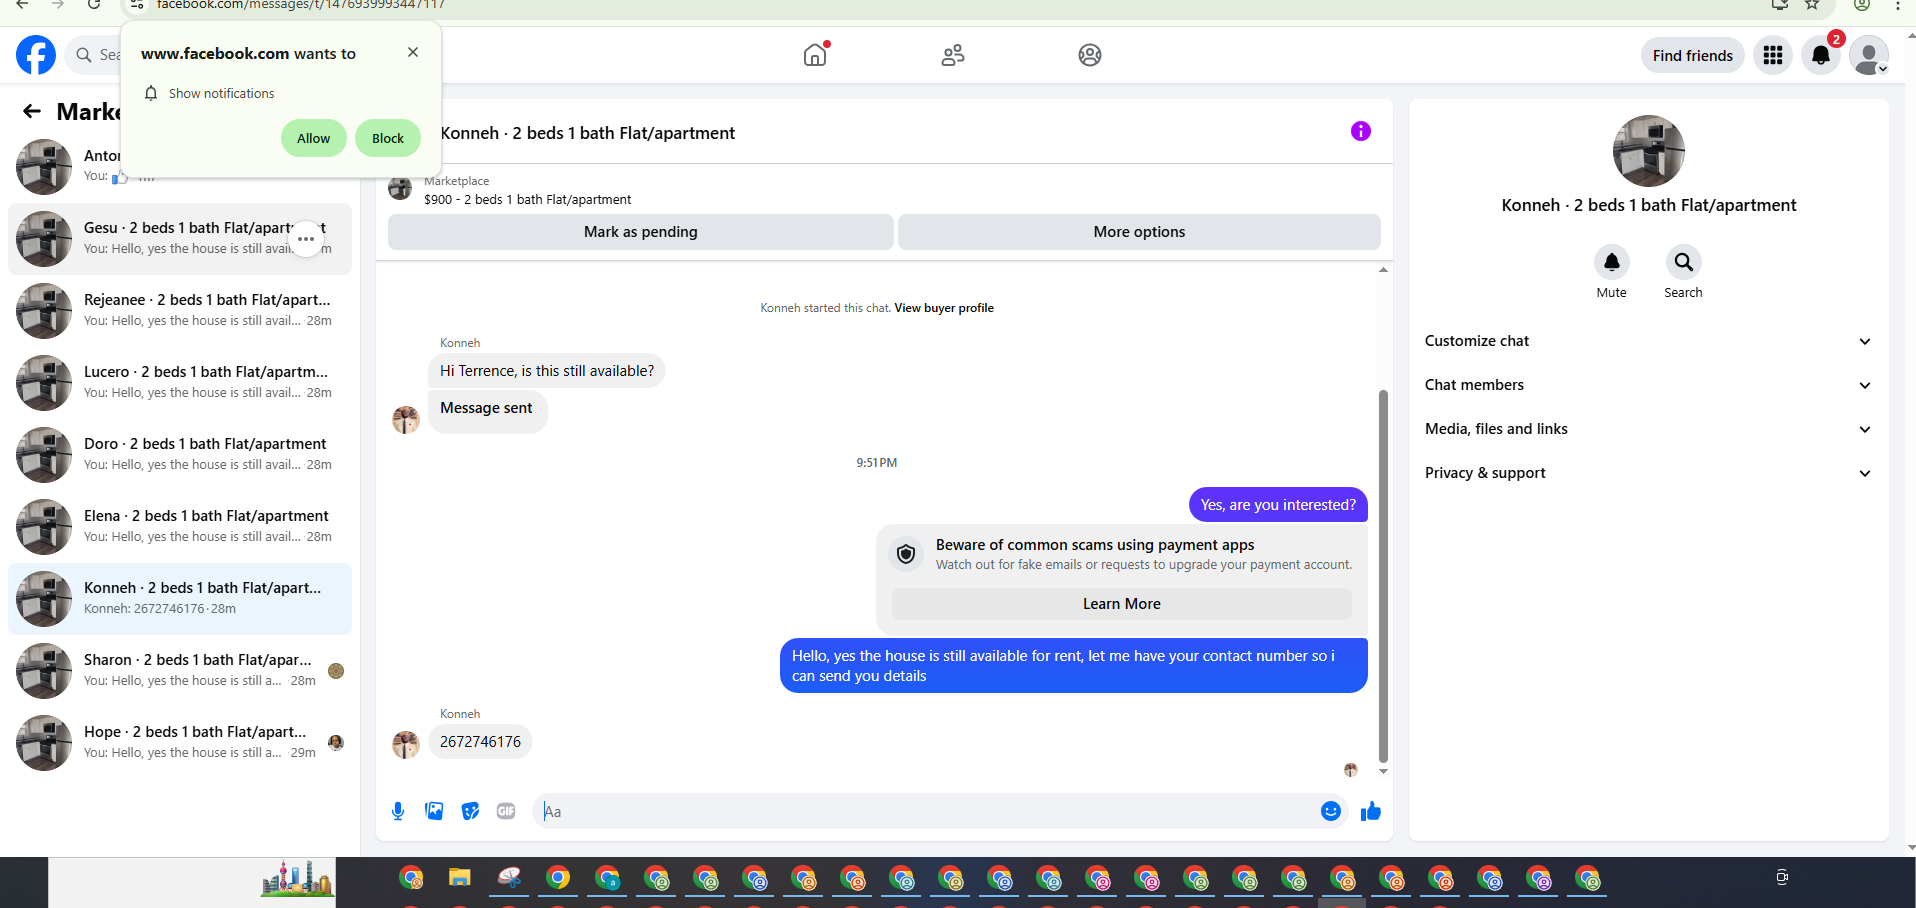
Task: Expand Media, files and links section
Action: (x=1649, y=429)
